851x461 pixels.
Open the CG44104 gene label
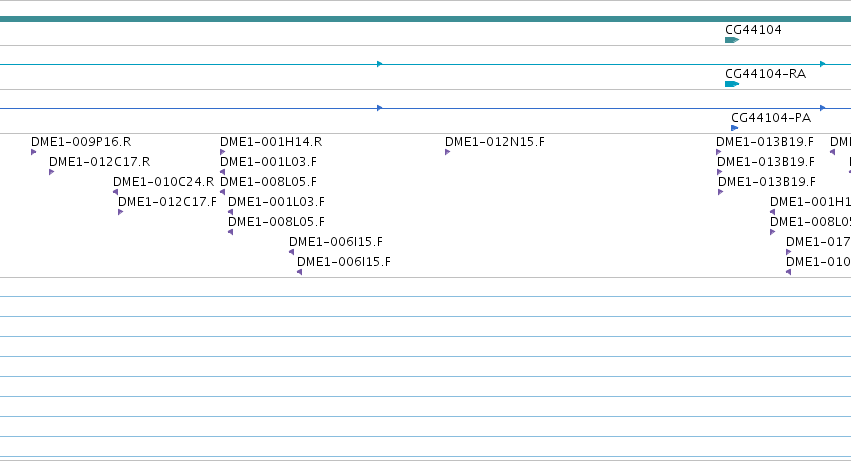753,30
